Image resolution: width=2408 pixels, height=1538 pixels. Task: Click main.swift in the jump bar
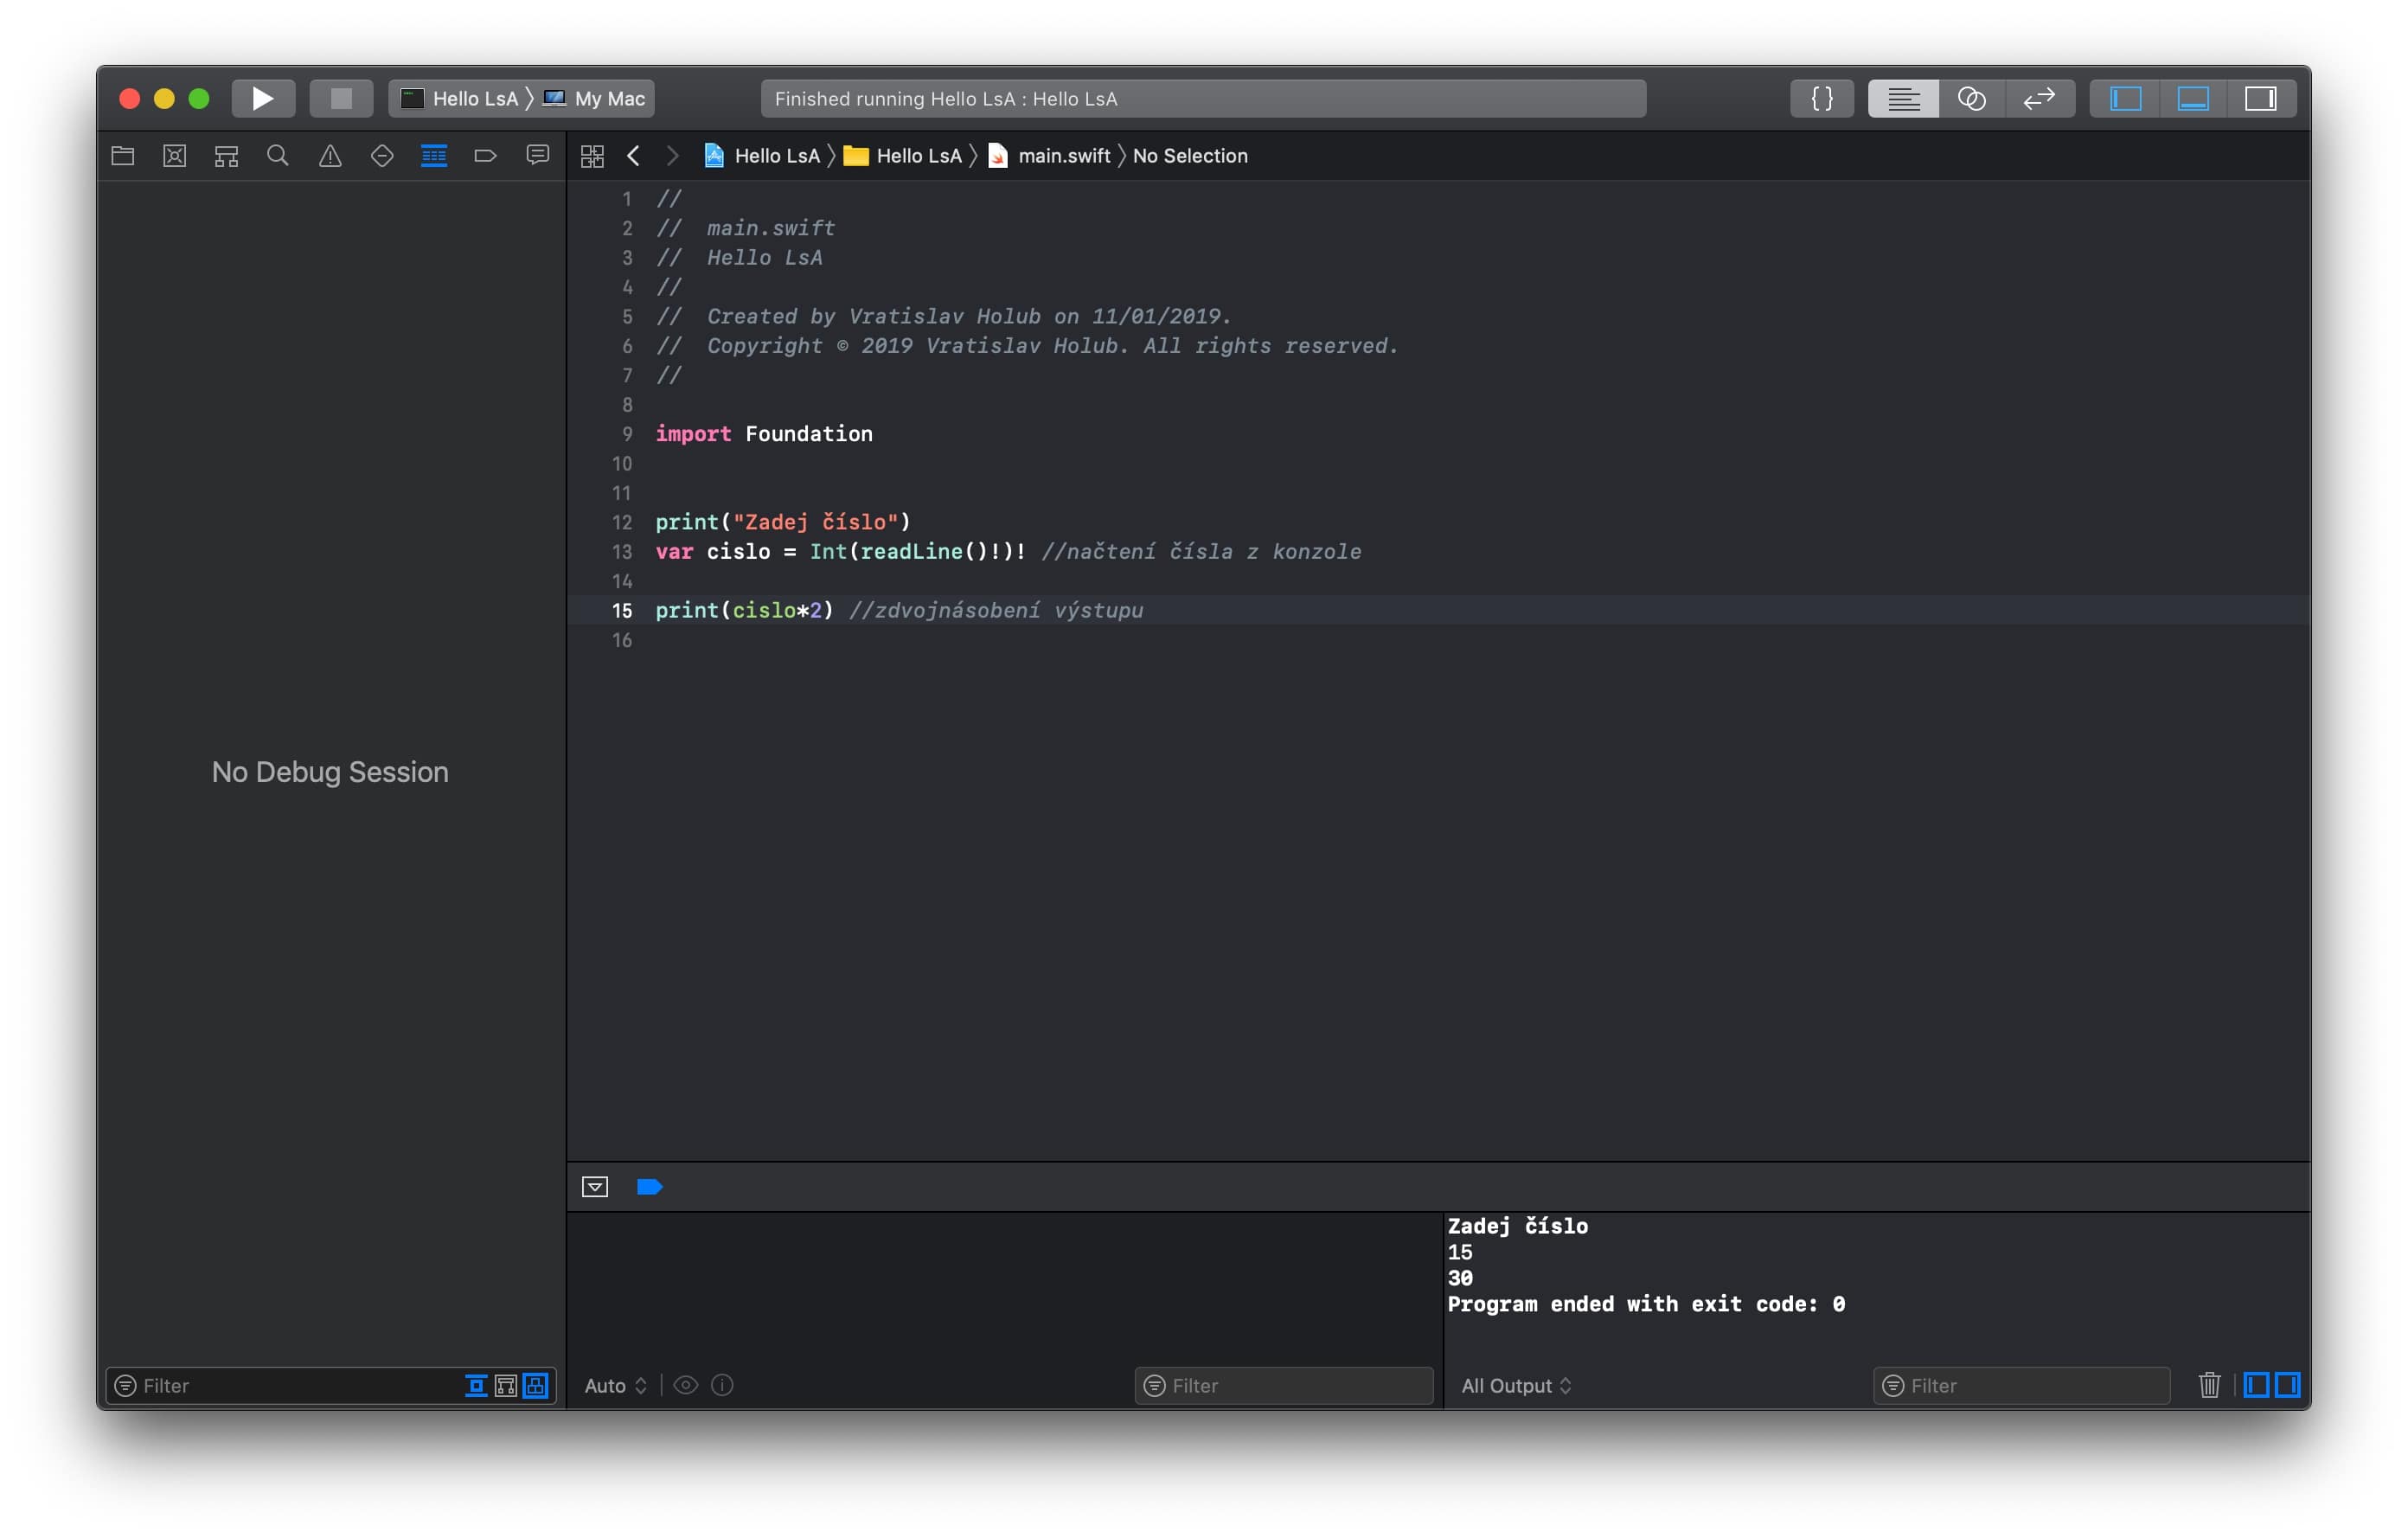tap(1063, 156)
